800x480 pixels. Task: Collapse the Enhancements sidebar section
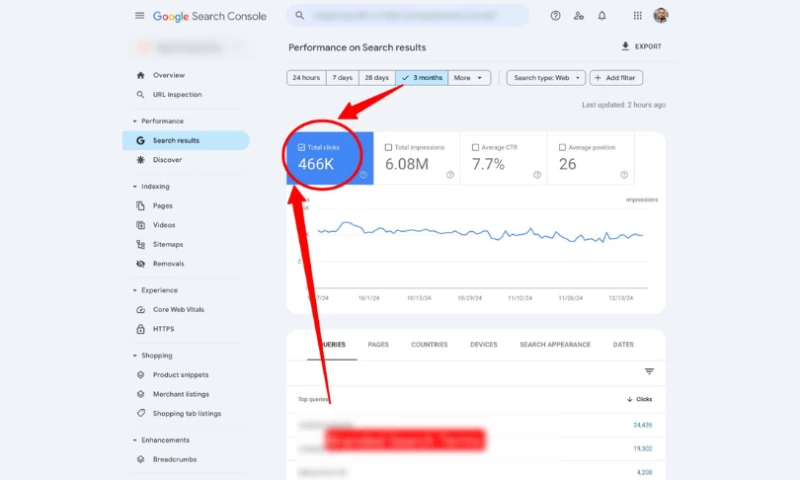pyautogui.click(x=135, y=440)
